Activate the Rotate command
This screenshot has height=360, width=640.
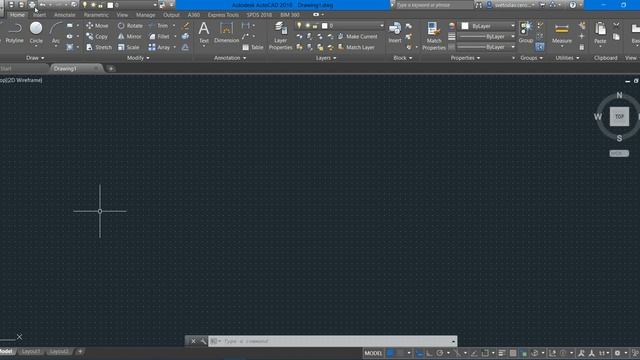[x=130, y=26]
